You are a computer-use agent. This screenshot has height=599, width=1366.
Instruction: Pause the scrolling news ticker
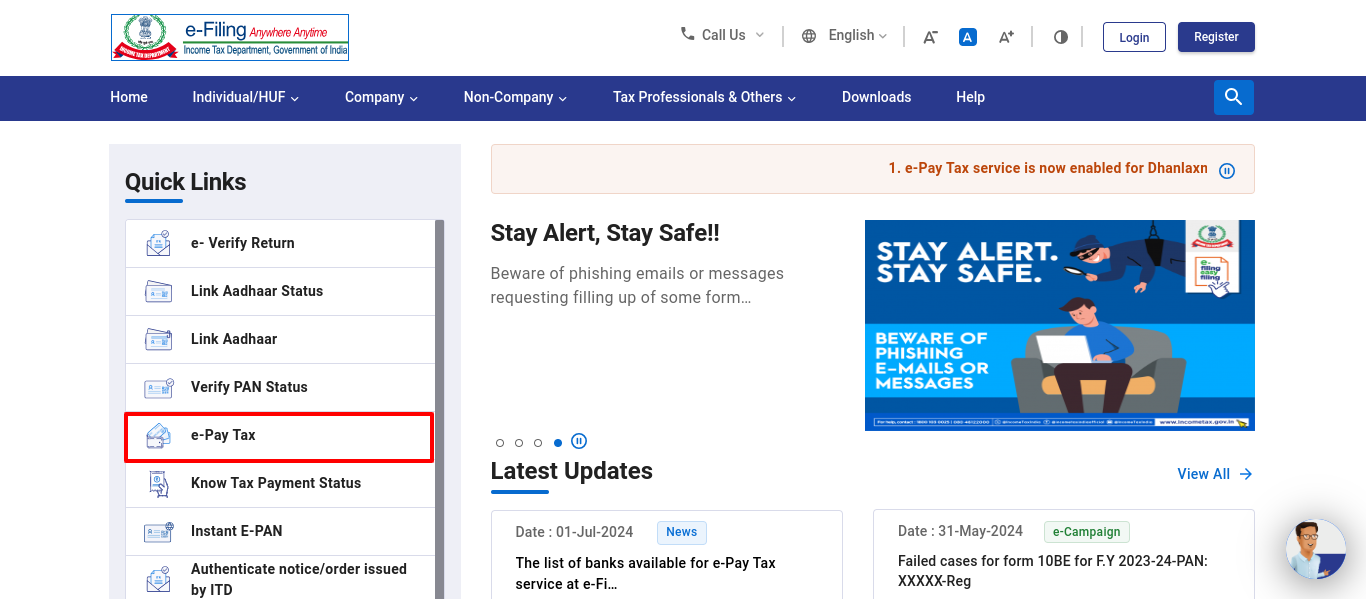point(1227,171)
